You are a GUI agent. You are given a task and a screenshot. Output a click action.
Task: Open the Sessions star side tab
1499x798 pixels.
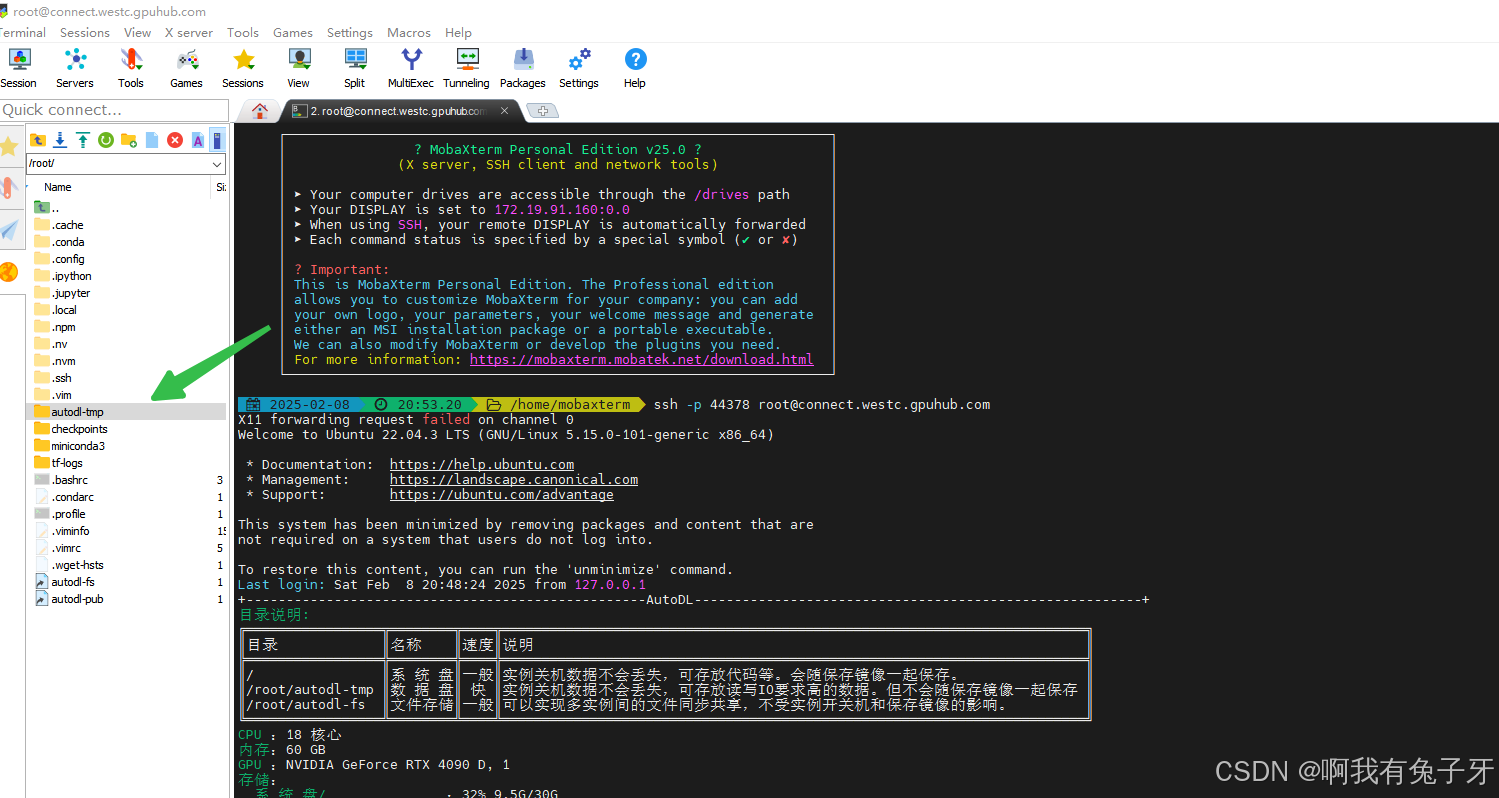9,147
